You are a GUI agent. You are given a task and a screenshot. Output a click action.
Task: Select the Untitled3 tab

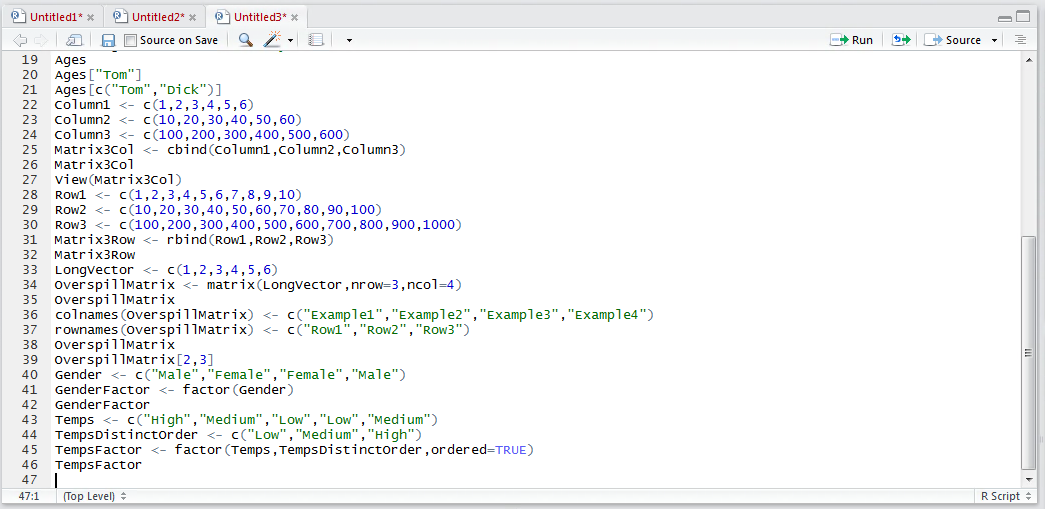[x=260, y=17]
